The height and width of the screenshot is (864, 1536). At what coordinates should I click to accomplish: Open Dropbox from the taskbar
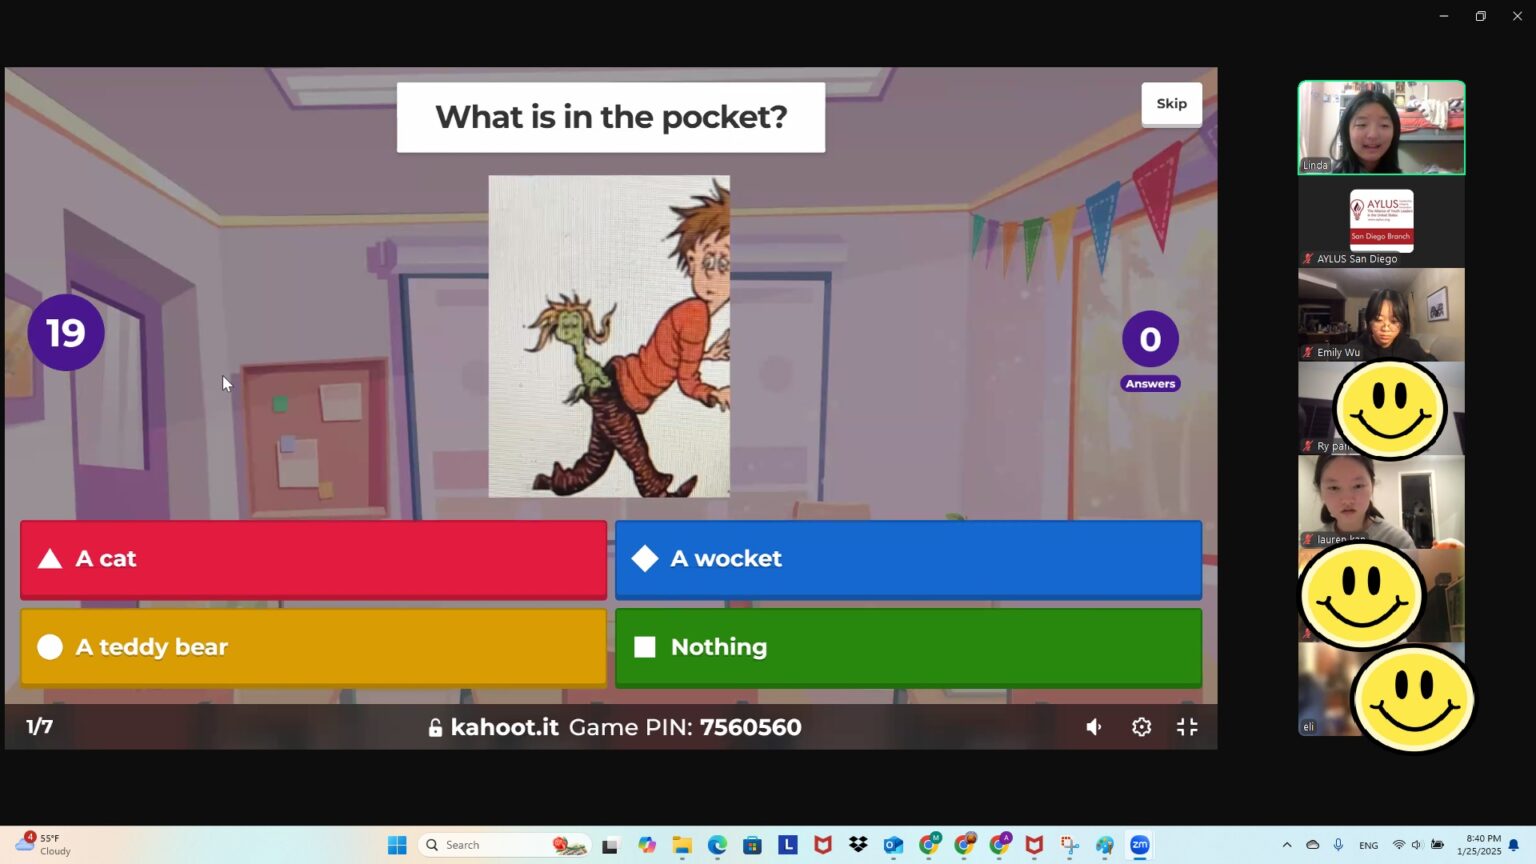pos(858,845)
